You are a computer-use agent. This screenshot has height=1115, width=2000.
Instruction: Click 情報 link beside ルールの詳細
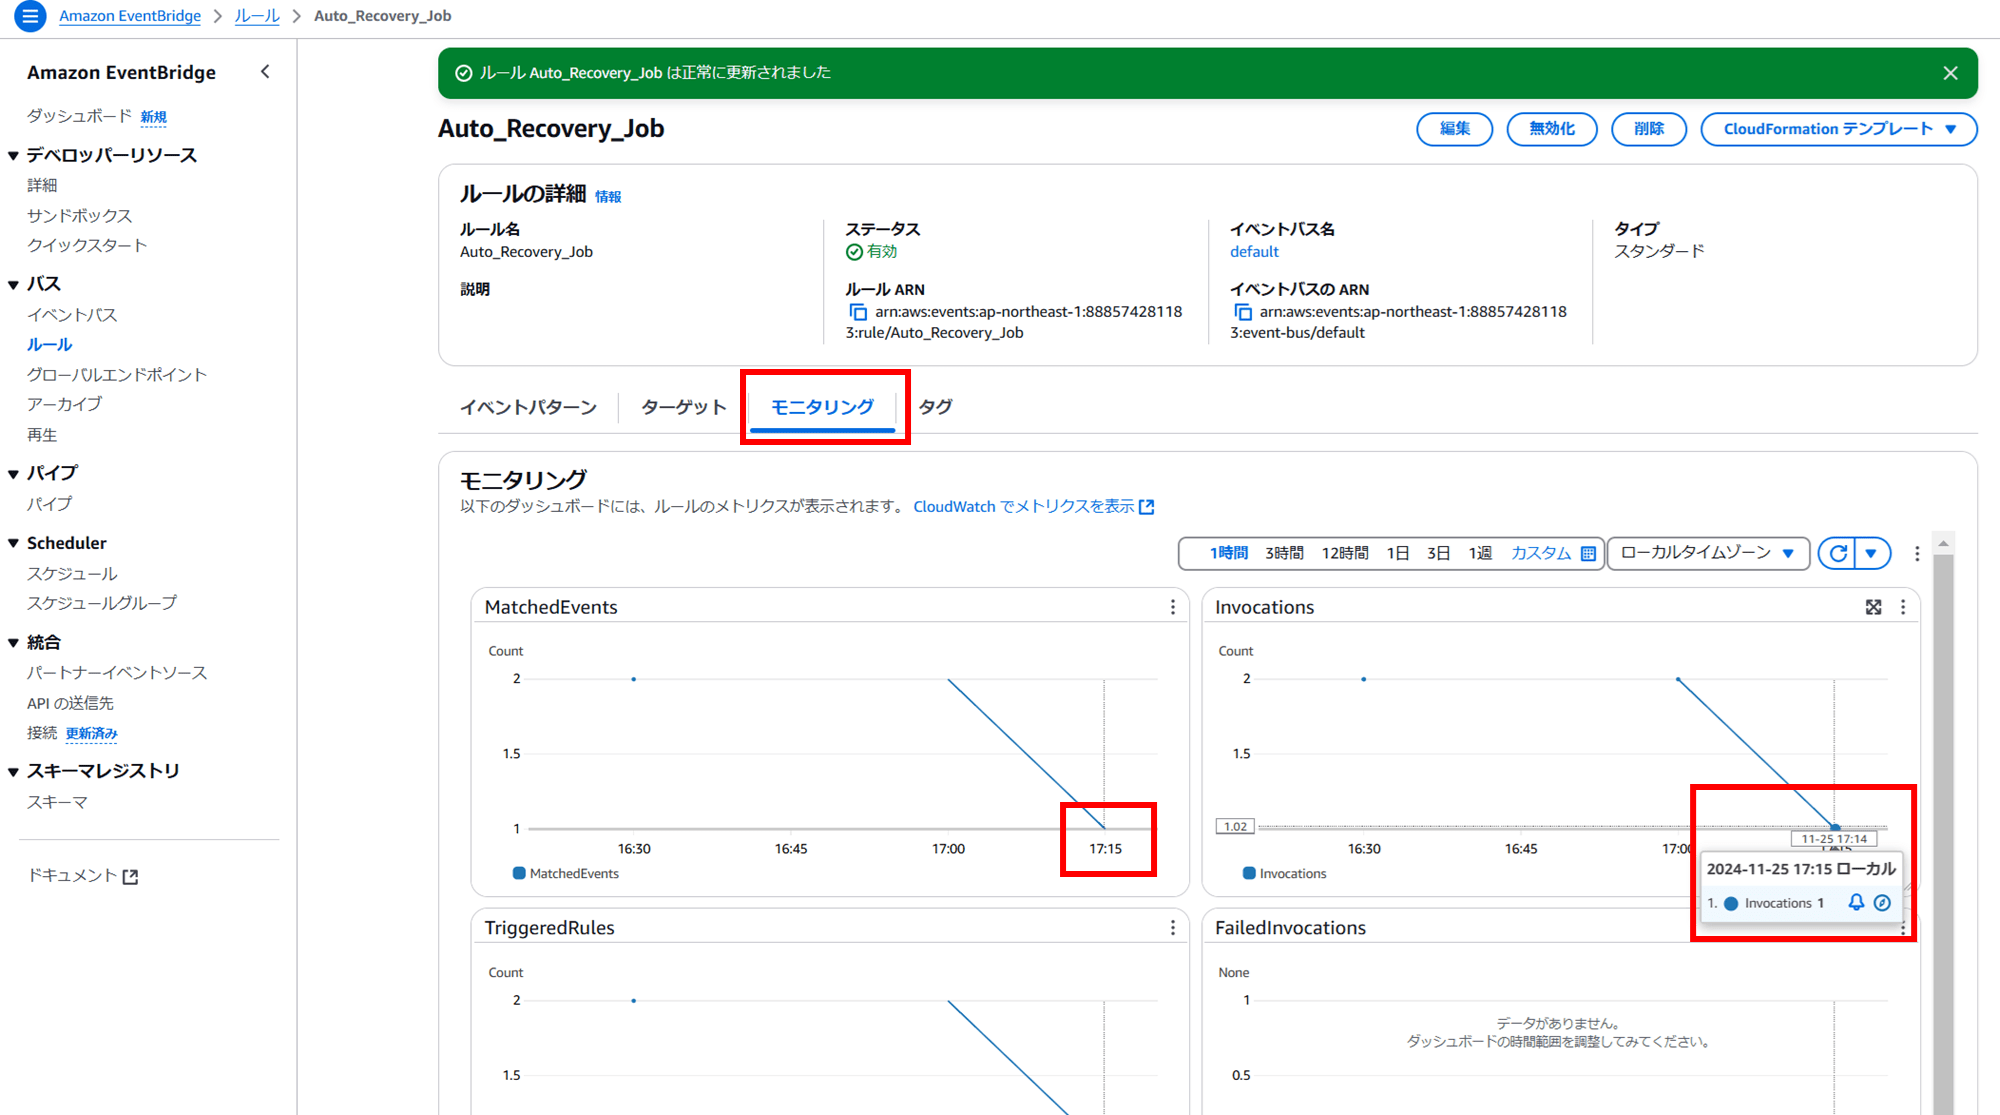(608, 197)
